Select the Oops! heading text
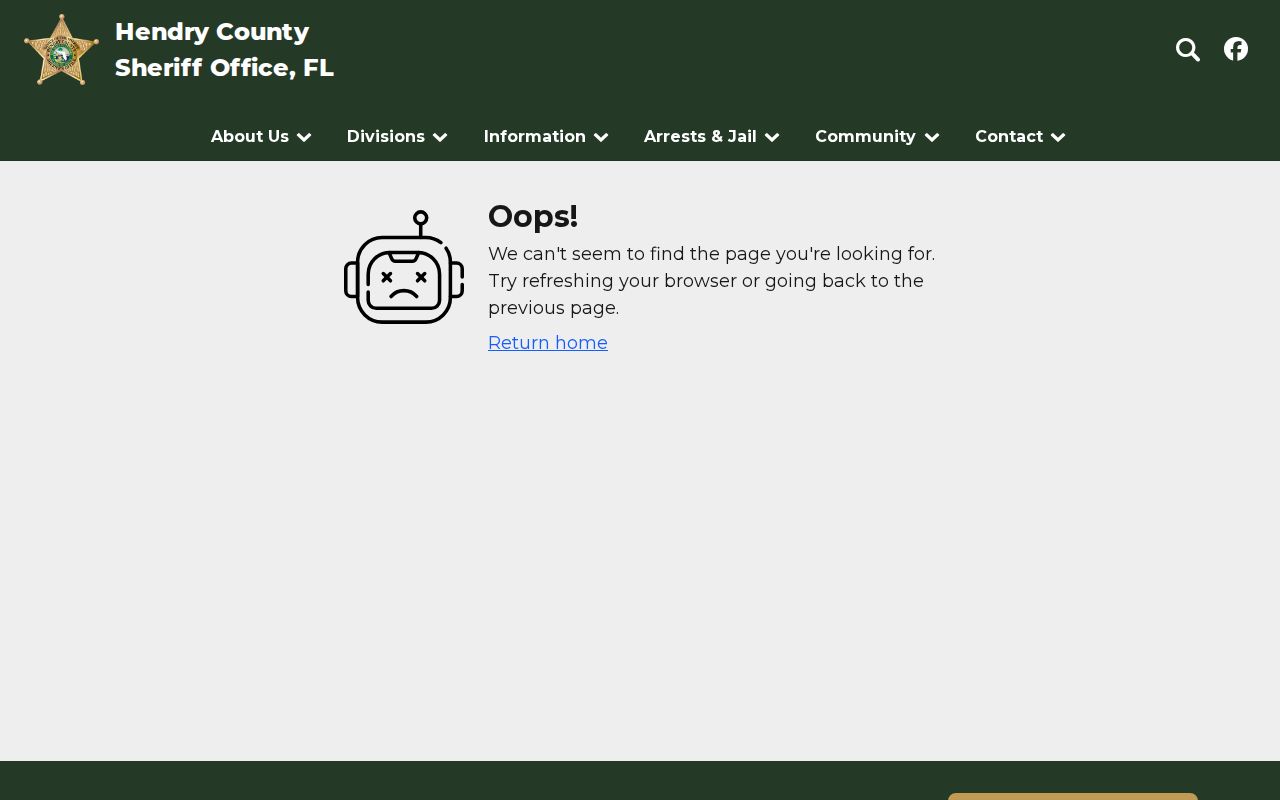Image resolution: width=1280 pixels, height=800 pixels. click(x=533, y=216)
